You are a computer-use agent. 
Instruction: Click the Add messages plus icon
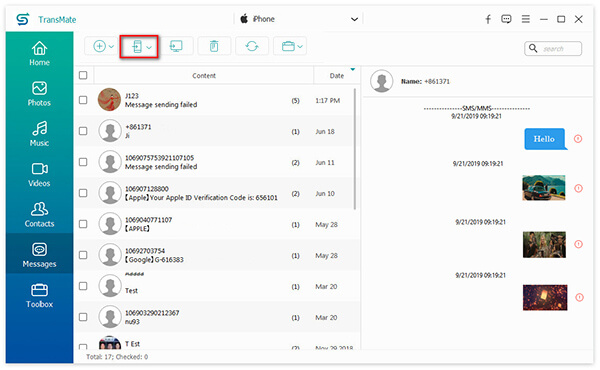pos(99,46)
